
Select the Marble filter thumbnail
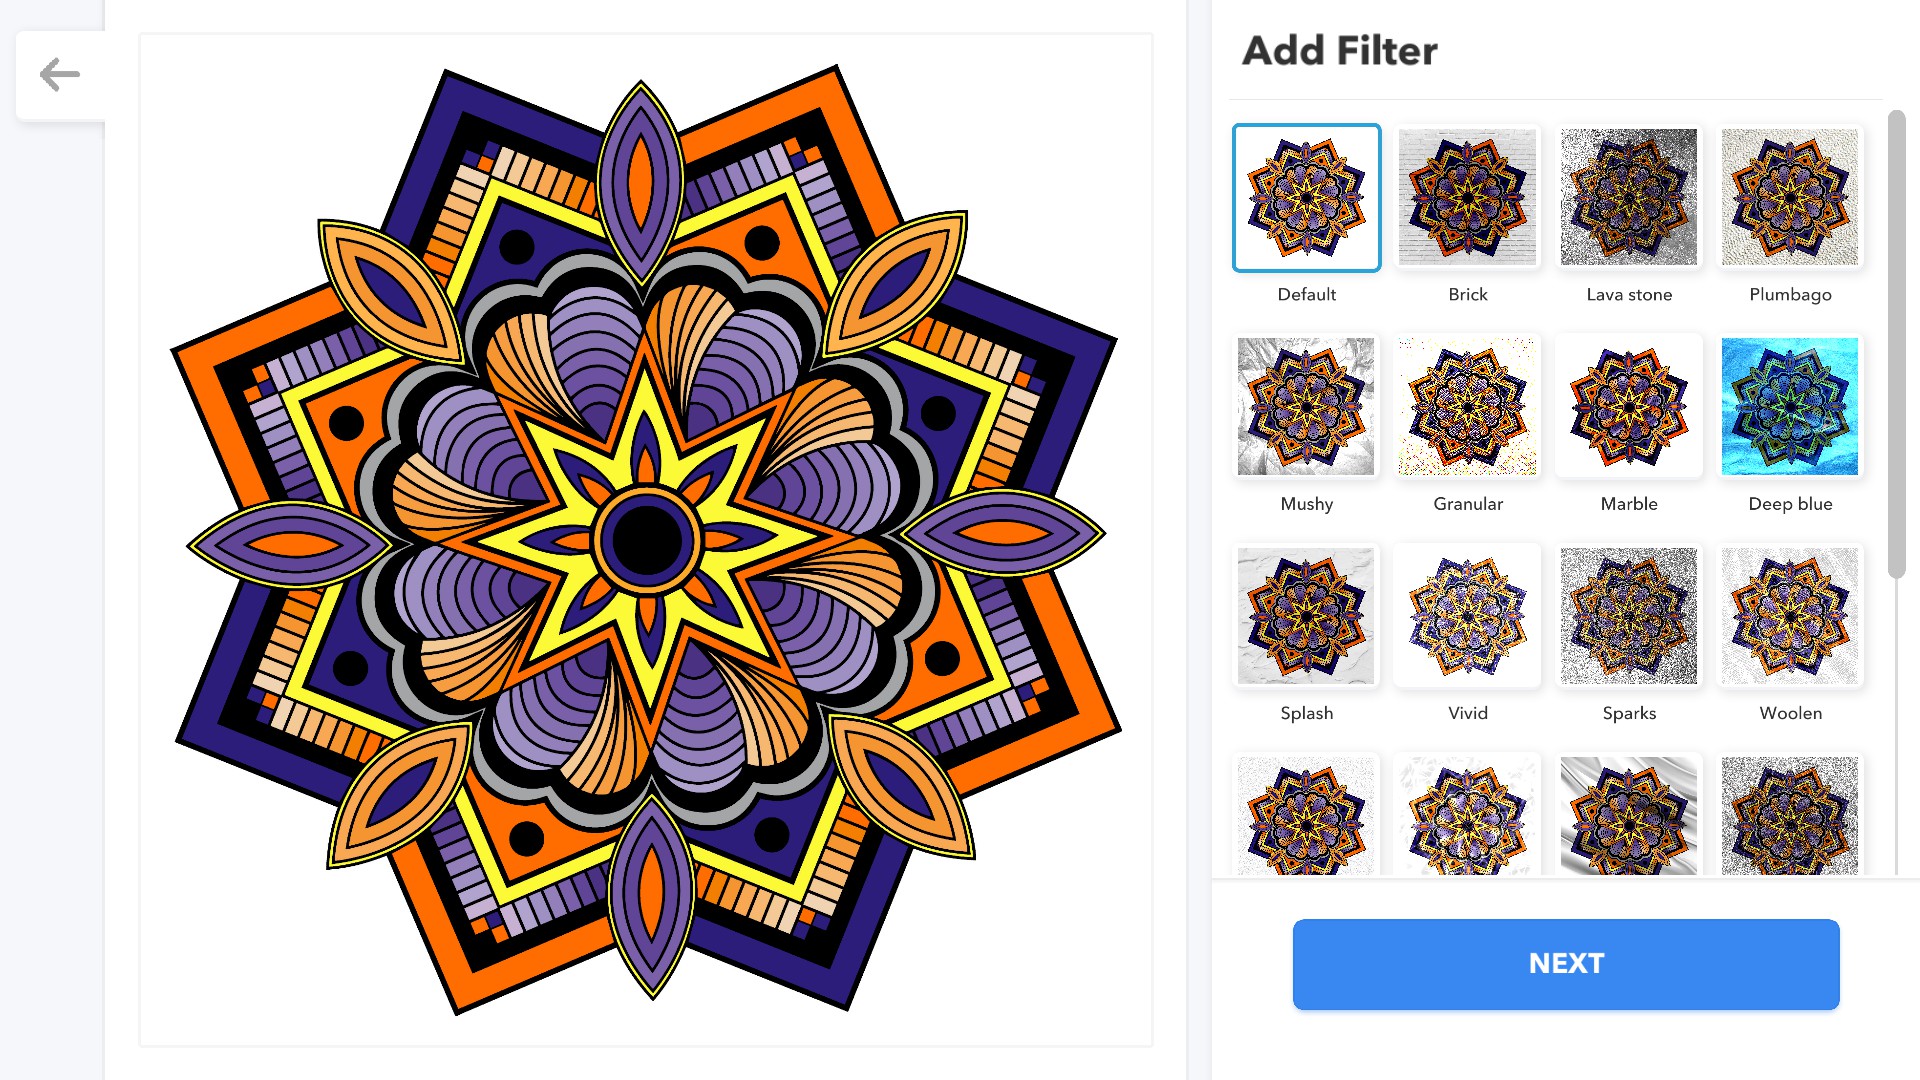coord(1629,407)
